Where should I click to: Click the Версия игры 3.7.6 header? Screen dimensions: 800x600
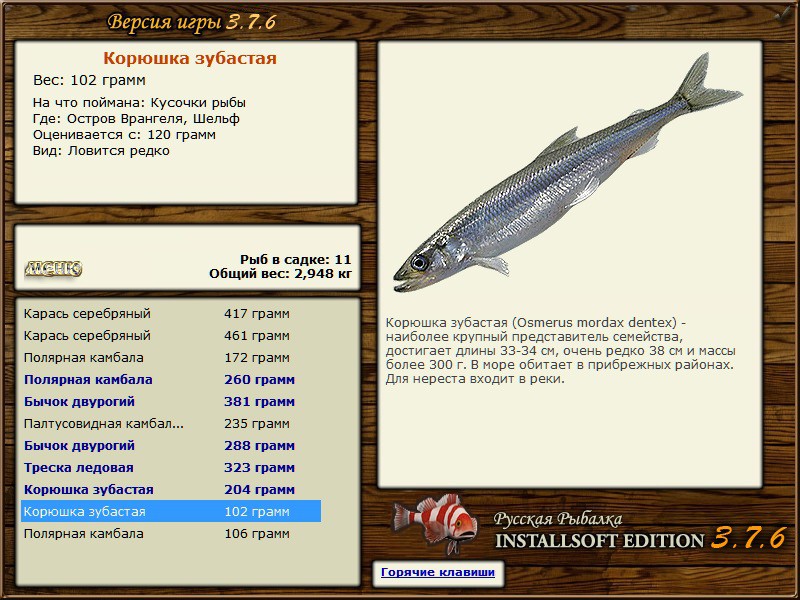192,22
